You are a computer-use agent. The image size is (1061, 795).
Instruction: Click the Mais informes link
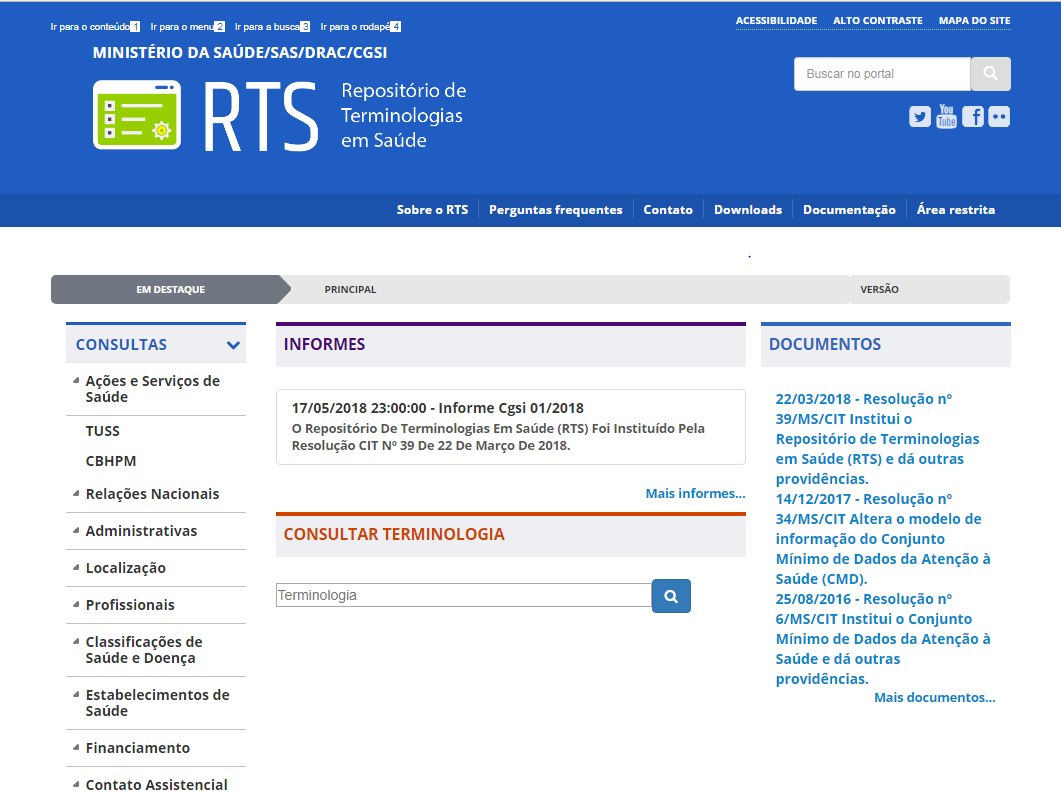[x=695, y=494]
